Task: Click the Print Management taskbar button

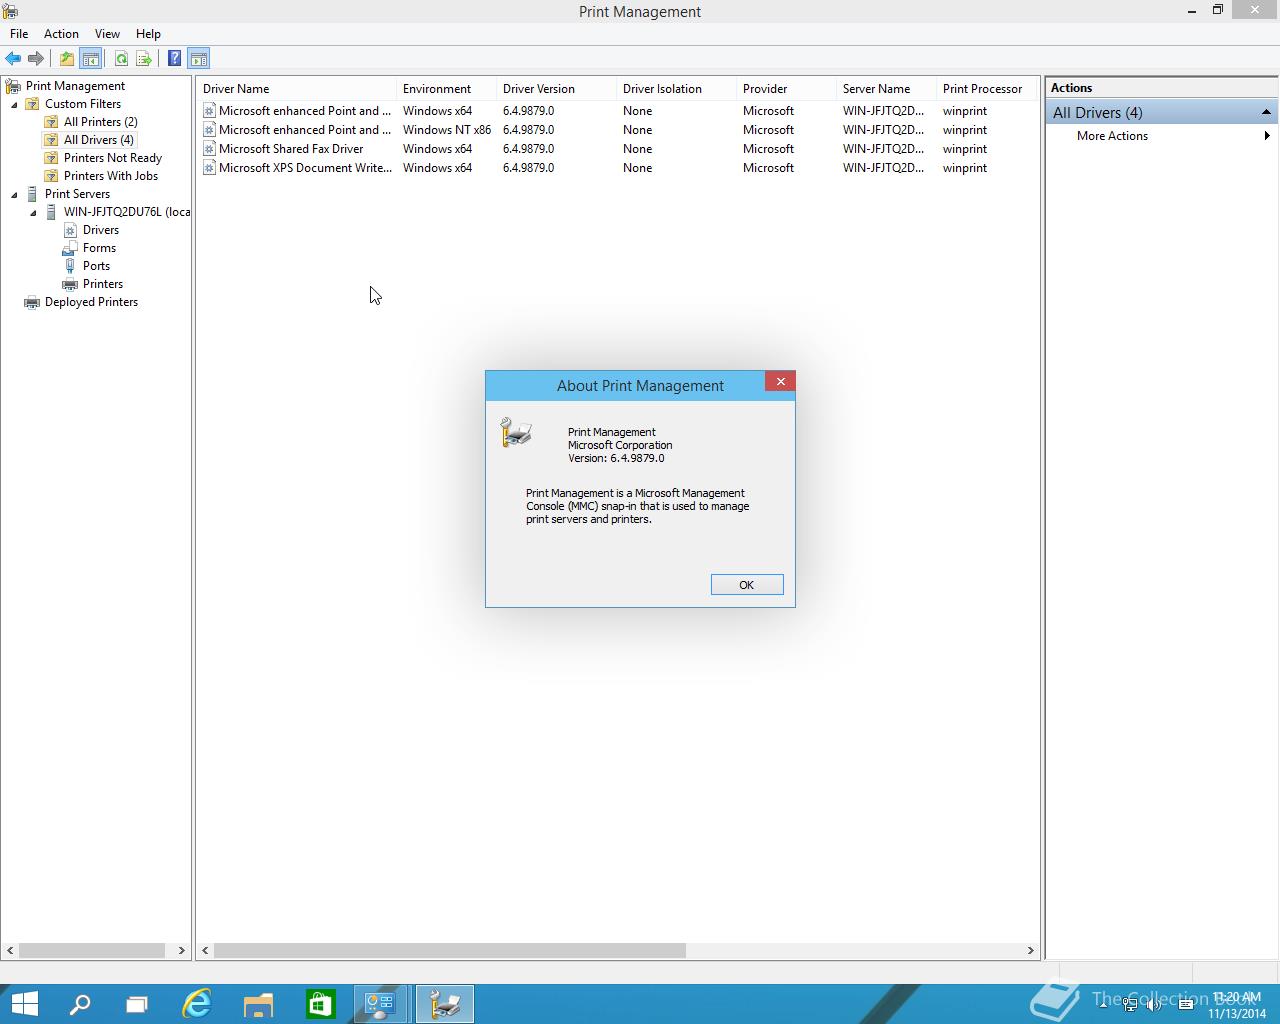Action: (445, 1003)
